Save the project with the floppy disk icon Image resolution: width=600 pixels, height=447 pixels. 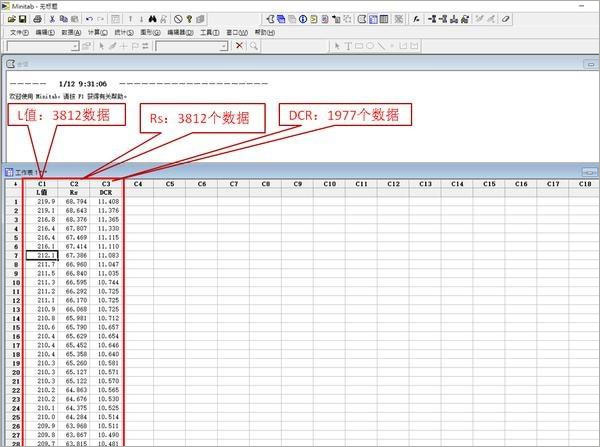pos(23,19)
